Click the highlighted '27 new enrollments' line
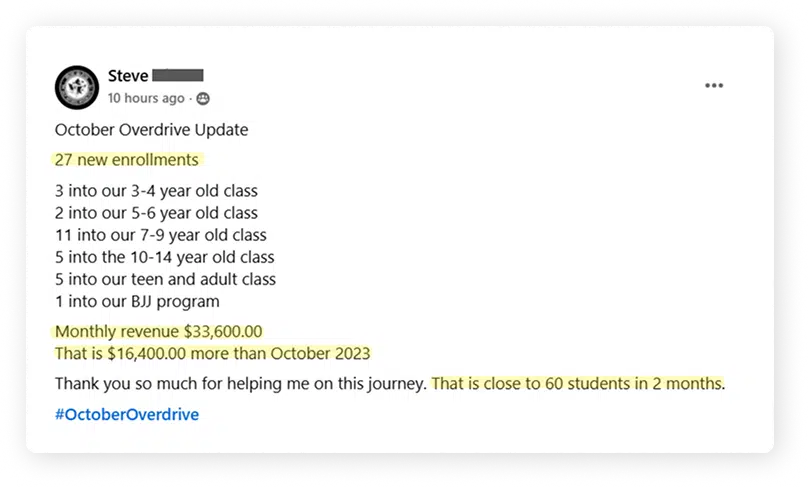This screenshot has width=808, height=487. 127,160
